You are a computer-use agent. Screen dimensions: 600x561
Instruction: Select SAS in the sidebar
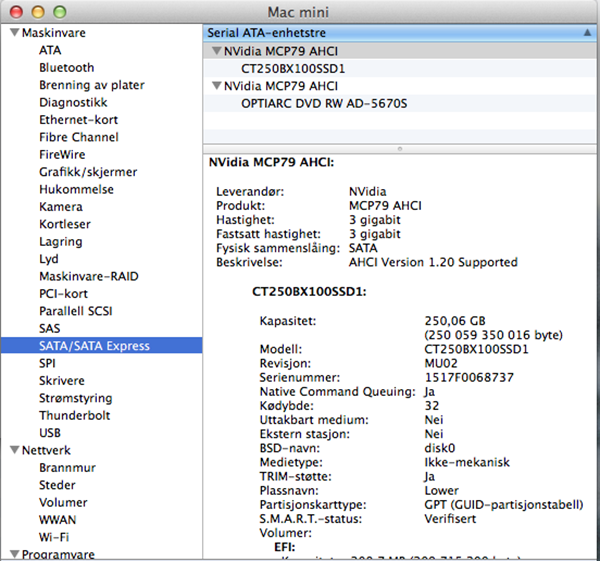[x=49, y=329]
